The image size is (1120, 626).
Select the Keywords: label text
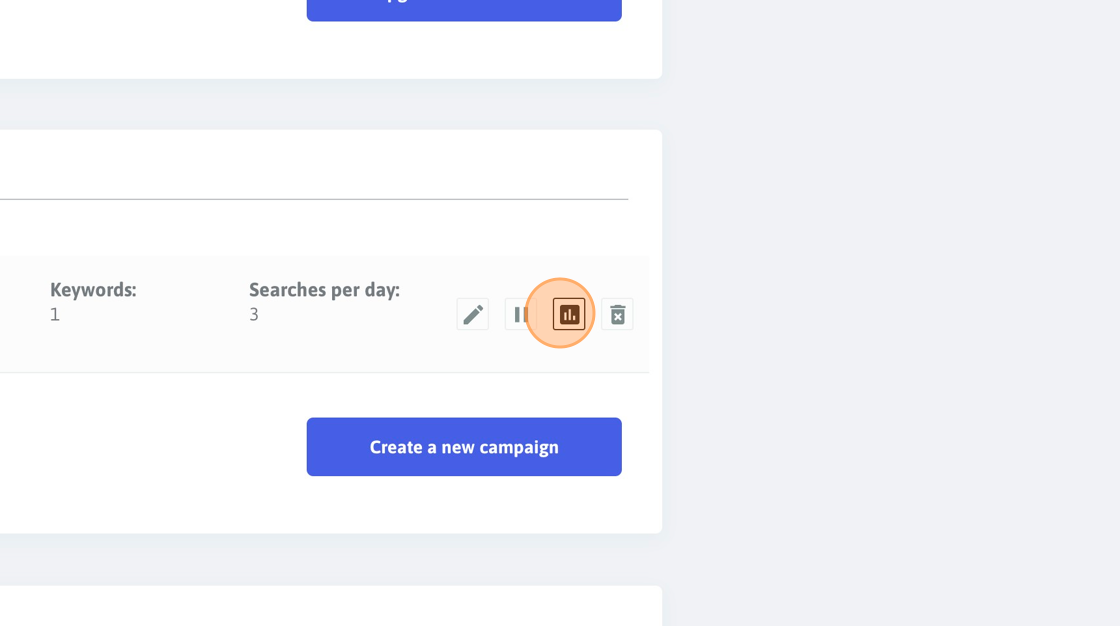pyautogui.click(x=93, y=289)
